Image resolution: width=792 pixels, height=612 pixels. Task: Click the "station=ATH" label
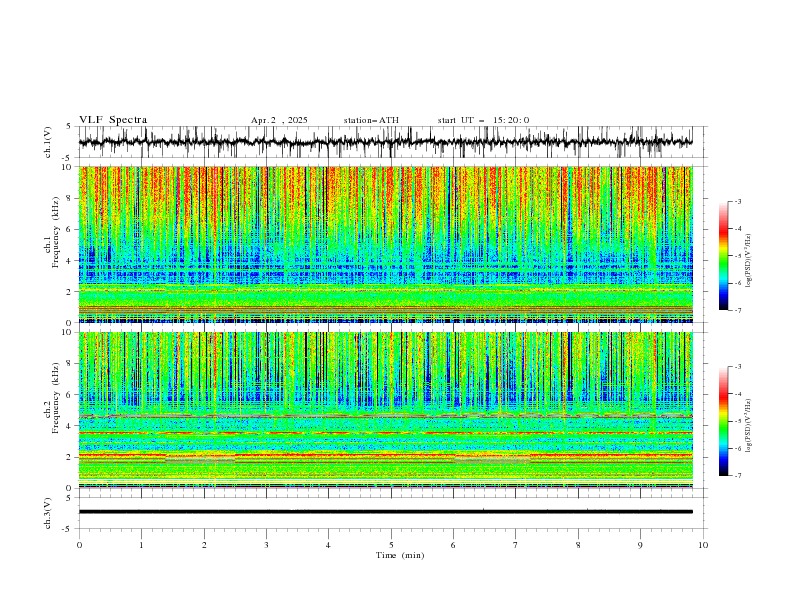[x=371, y=120]
